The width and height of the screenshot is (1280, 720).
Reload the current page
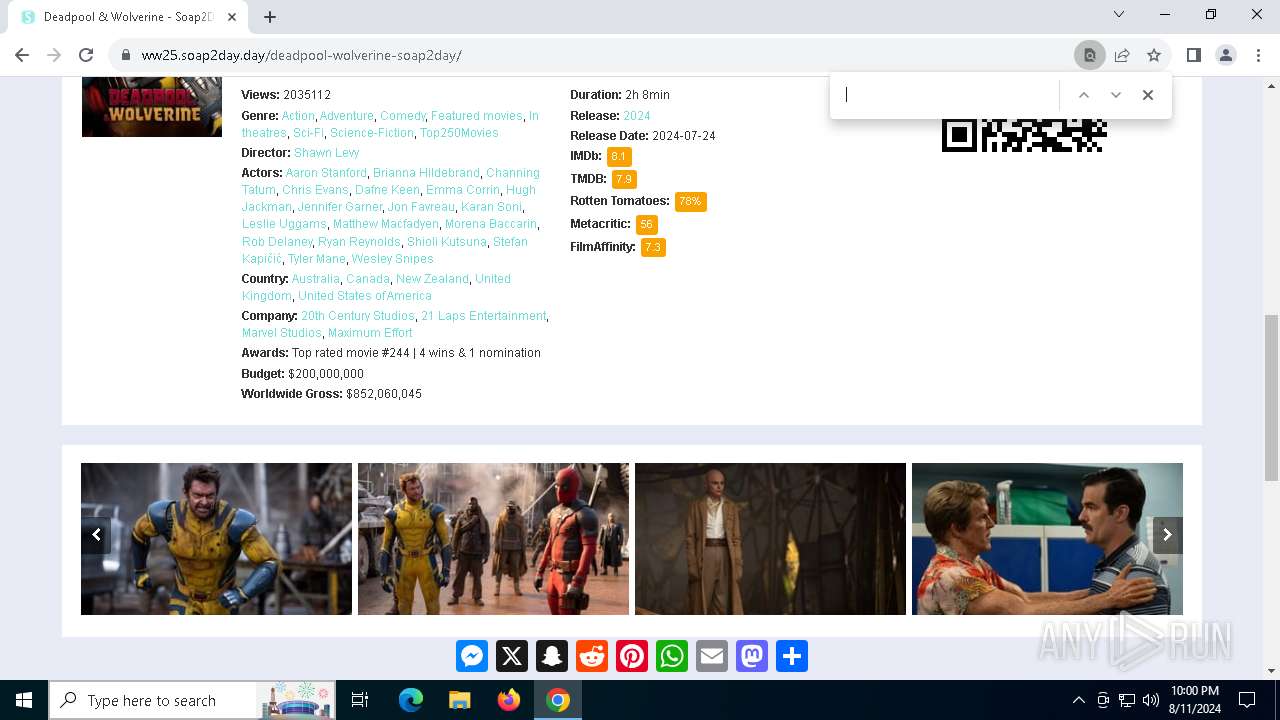coord(86,55)
